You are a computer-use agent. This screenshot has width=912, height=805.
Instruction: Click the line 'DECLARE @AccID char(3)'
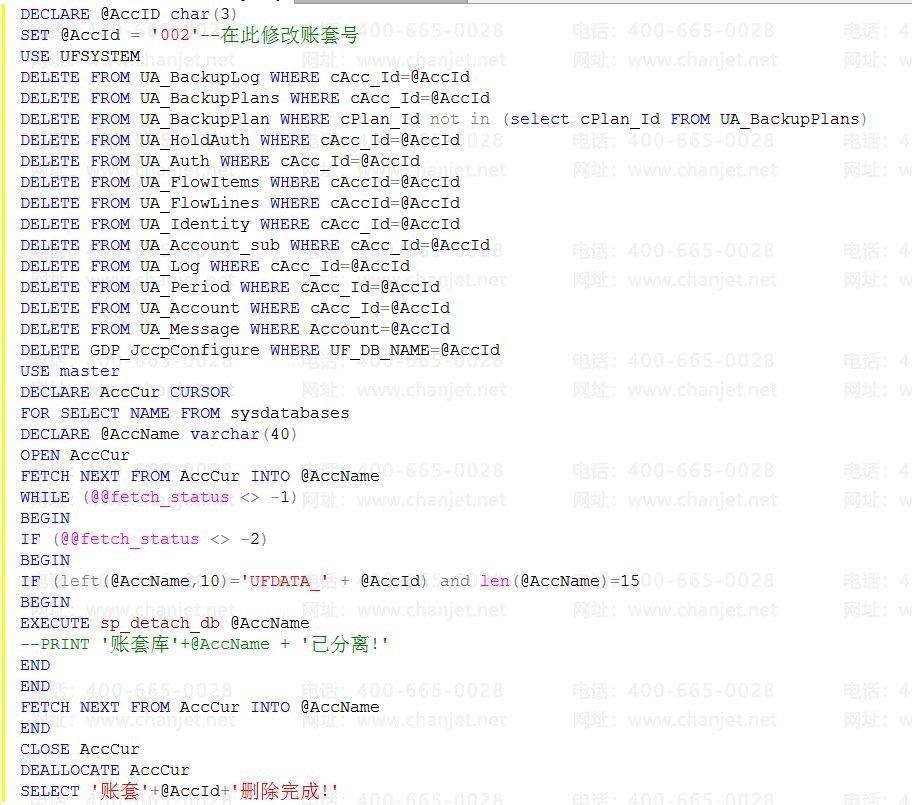pyautogui.click(x=129, y=14)
